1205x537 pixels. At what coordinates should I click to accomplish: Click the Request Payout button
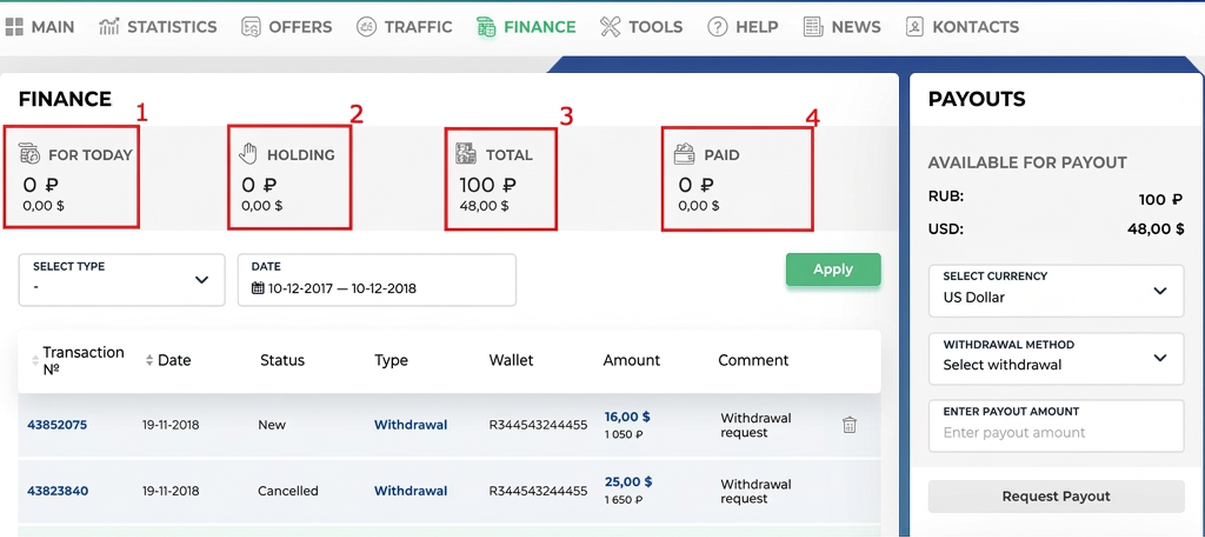[x=1056, y=496]
